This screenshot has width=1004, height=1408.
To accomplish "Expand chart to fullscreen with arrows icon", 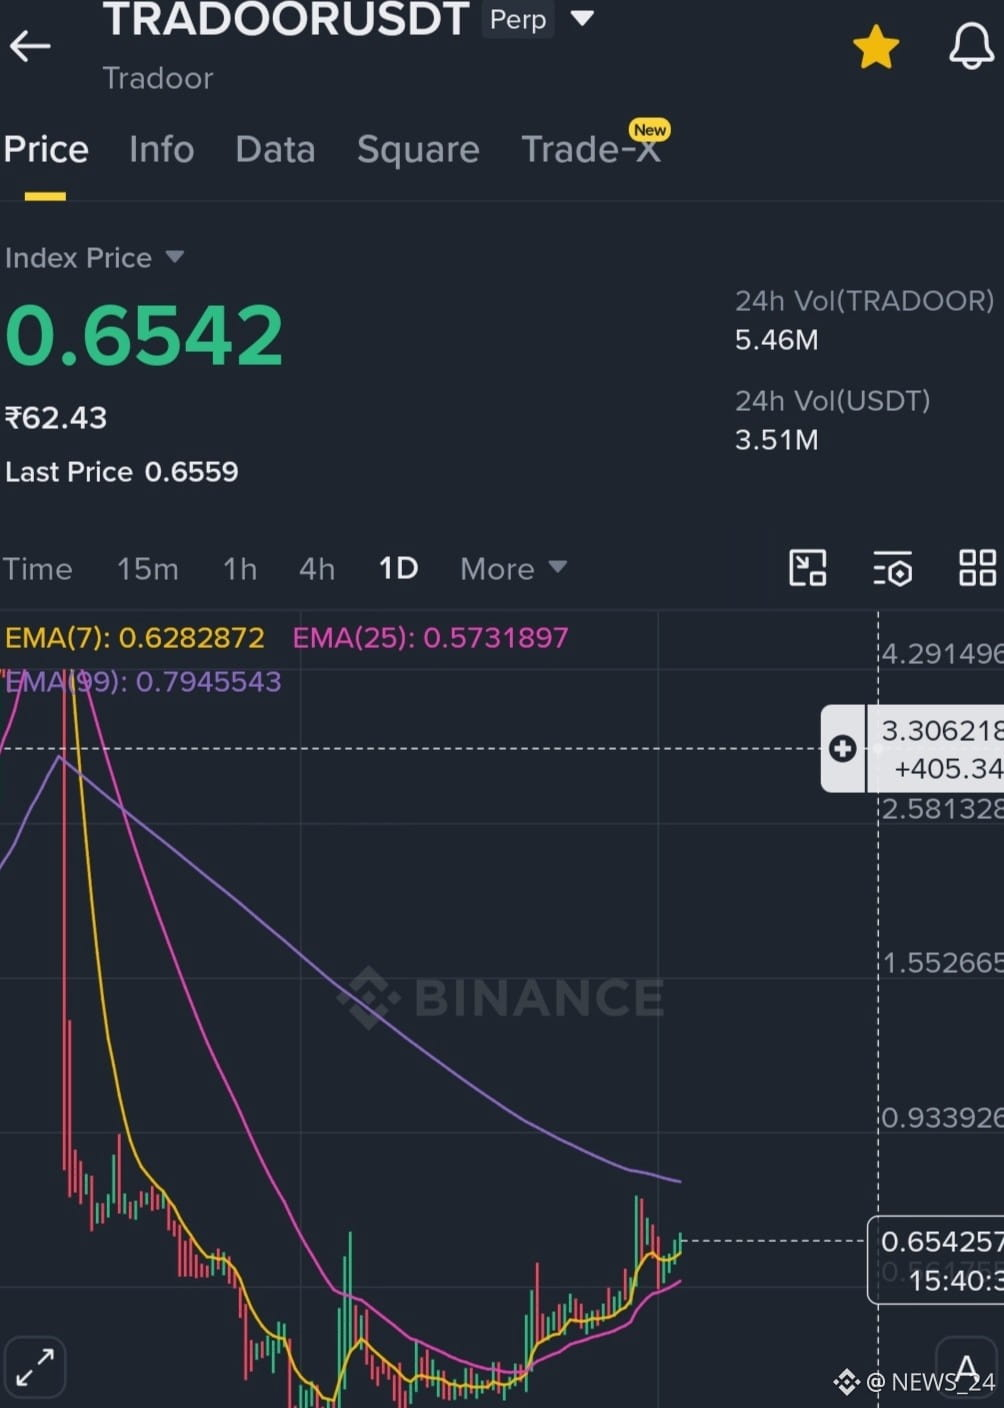I will click(35, 1367).
